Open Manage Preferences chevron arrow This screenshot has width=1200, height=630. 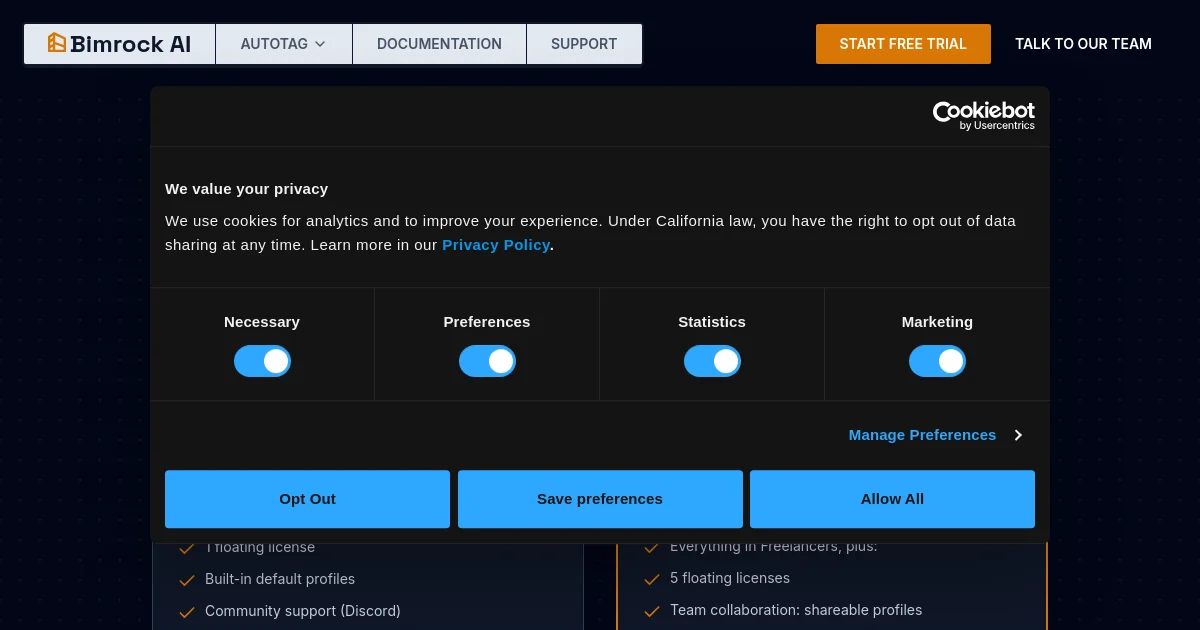pyautogui.click(x=1018, y=435)
